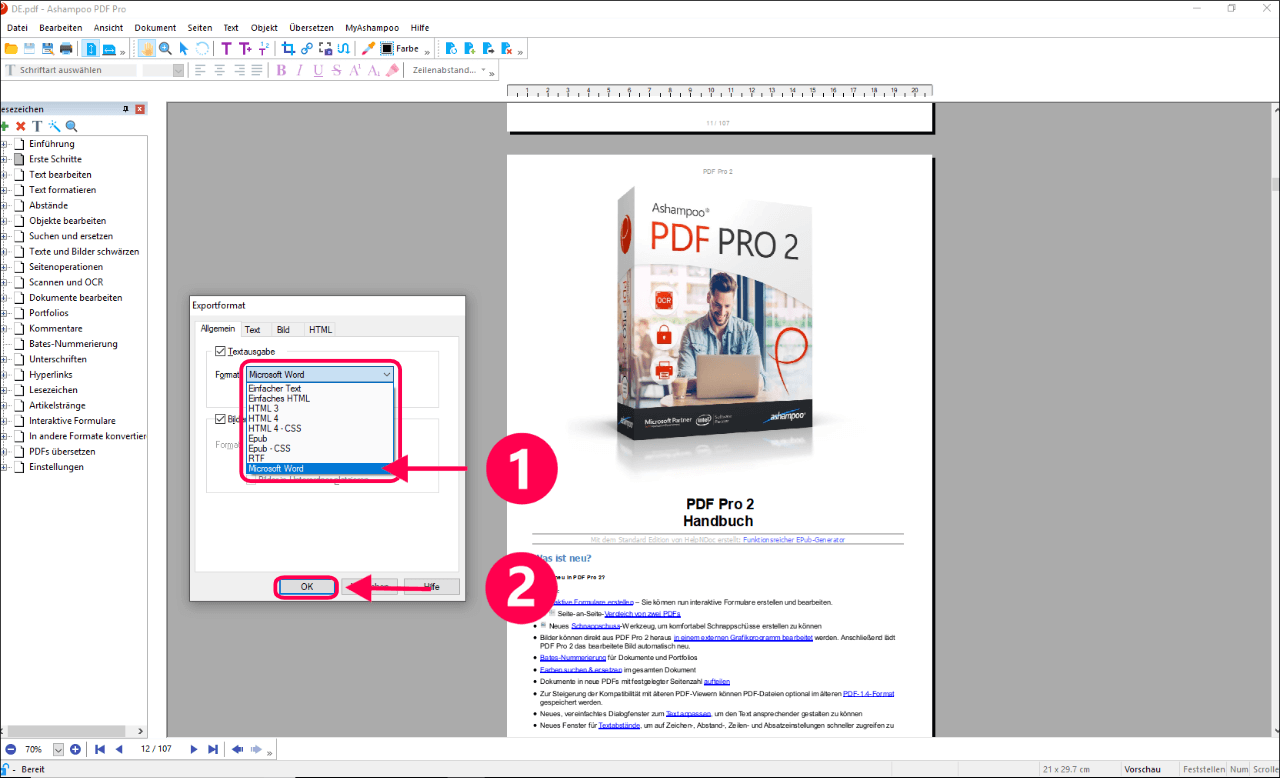Jump to the last page

212,749
